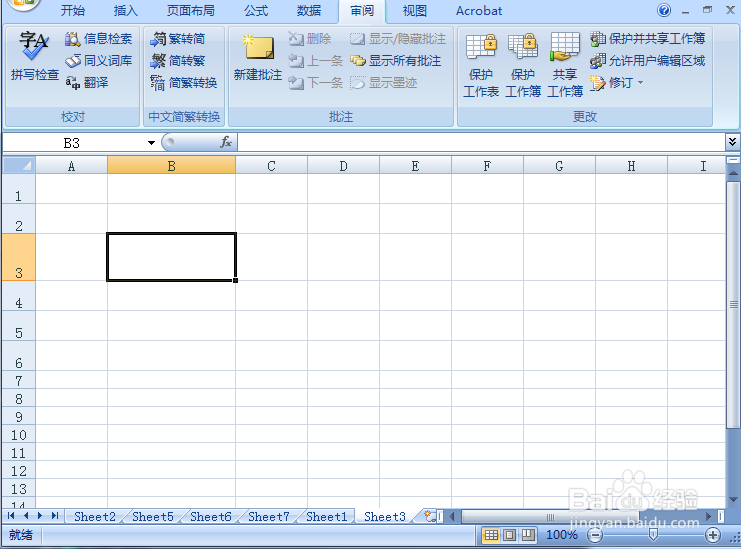Toggle 显示/隐藏批注

(x=397, y=39)
